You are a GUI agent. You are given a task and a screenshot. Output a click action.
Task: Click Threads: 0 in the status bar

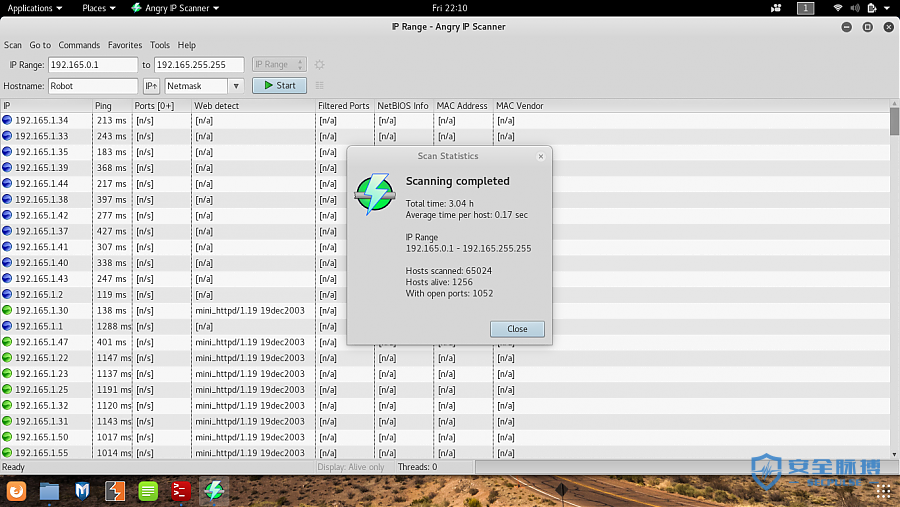click(417, 467)
